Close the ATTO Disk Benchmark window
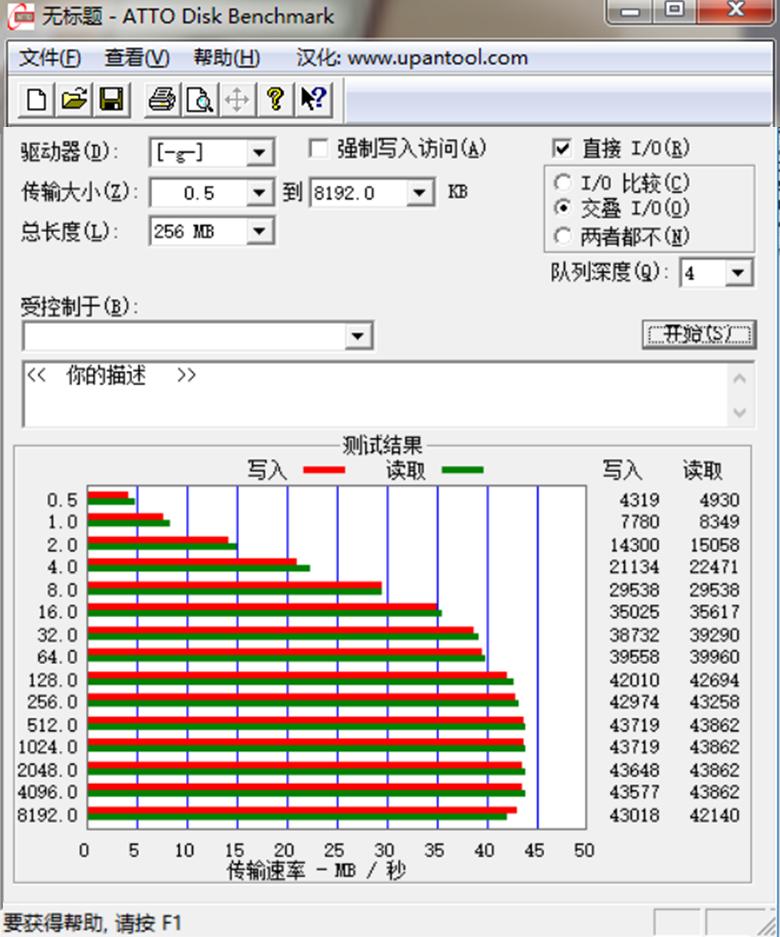 736,12
